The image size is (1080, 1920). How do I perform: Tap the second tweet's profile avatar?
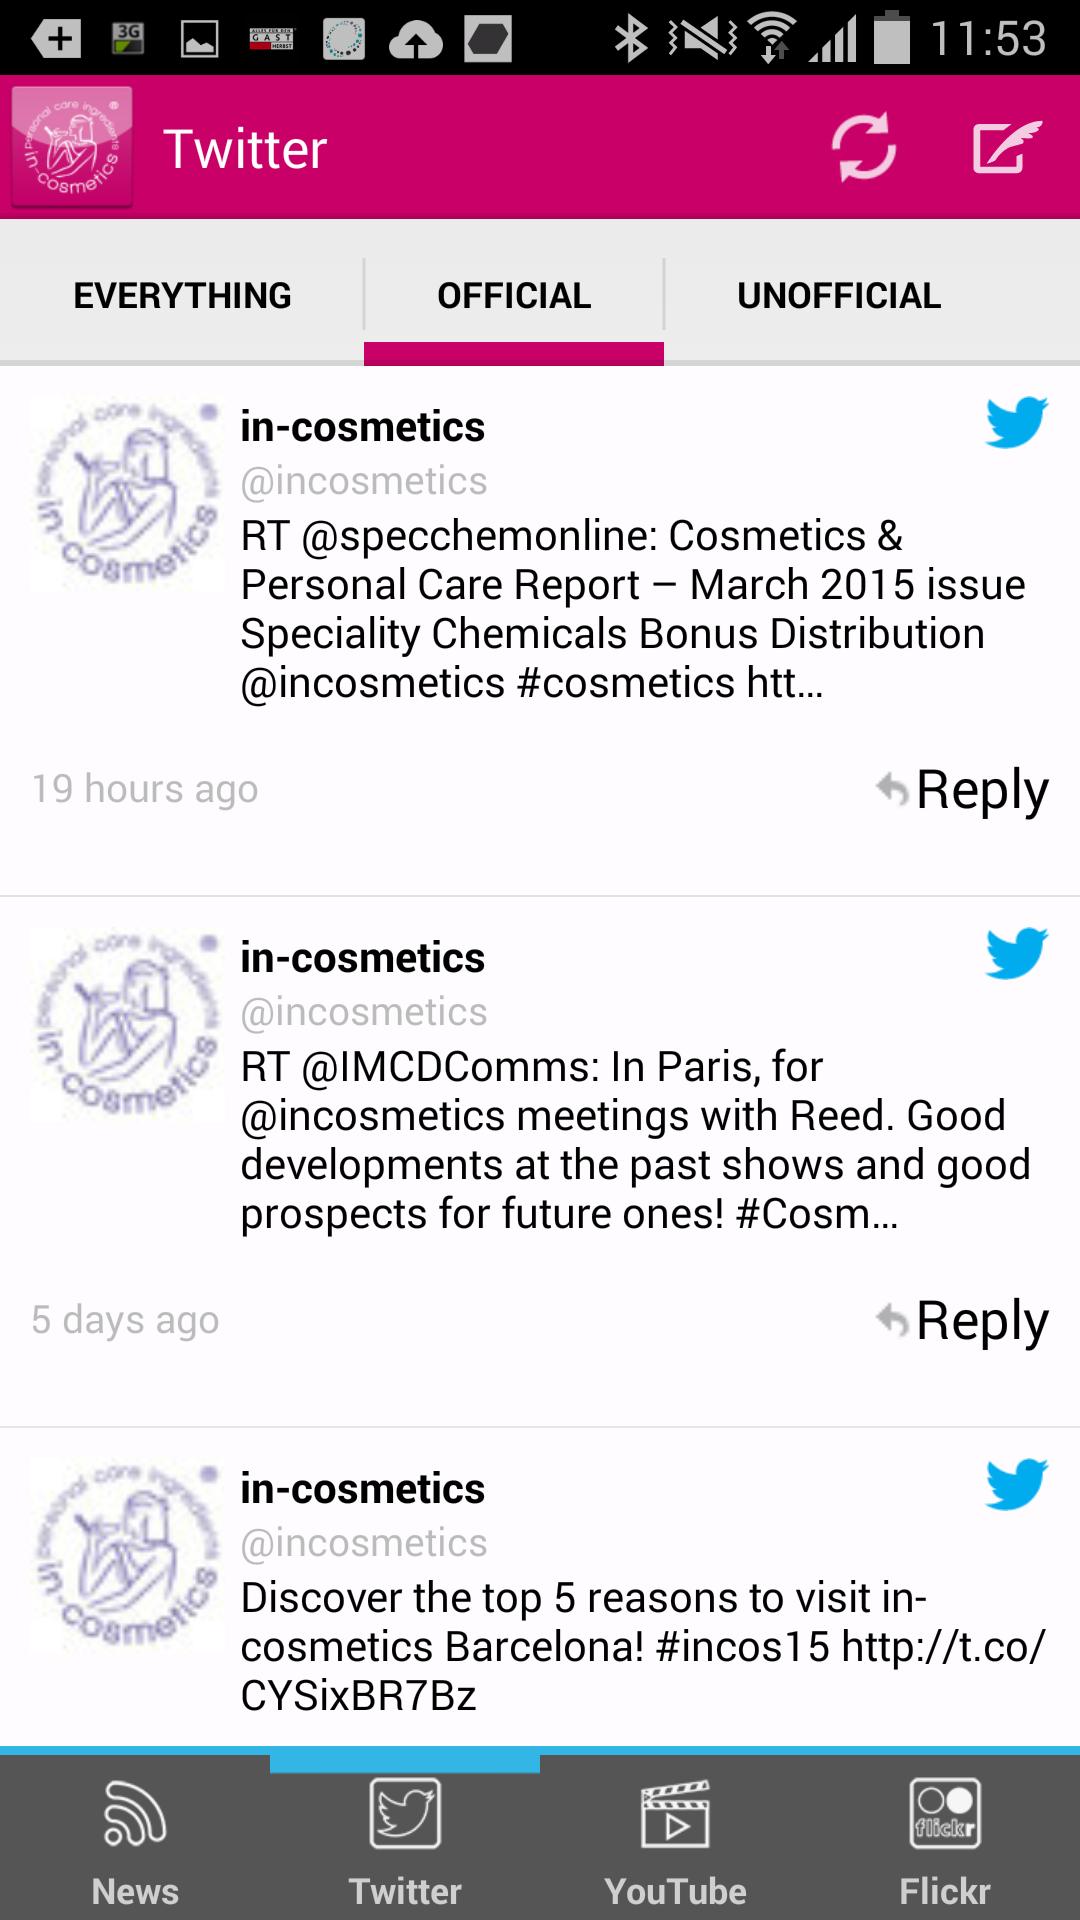125,1027
